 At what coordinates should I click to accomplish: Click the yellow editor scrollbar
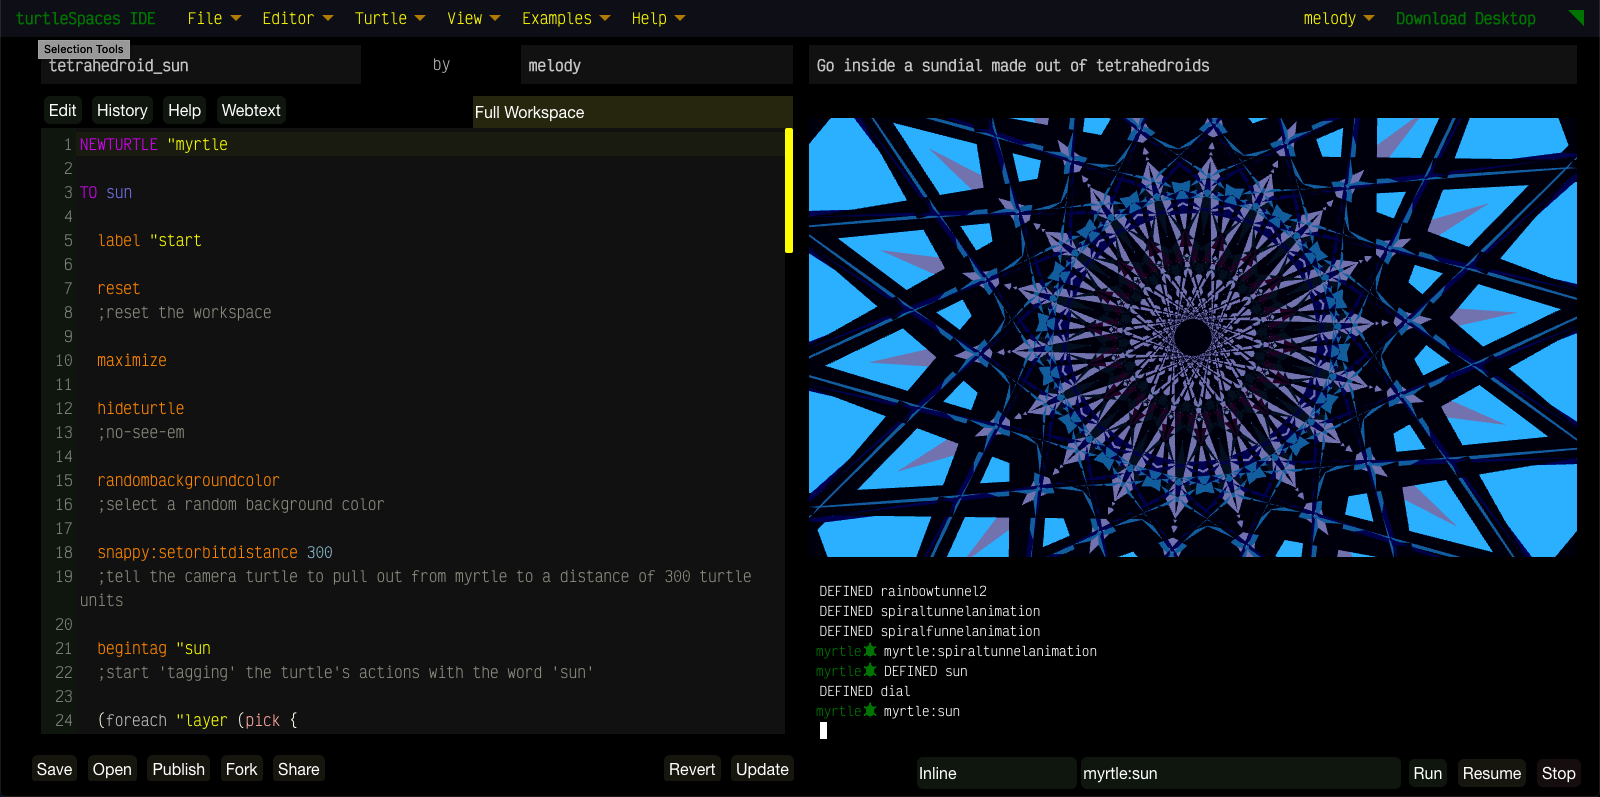tap(788, 190)
